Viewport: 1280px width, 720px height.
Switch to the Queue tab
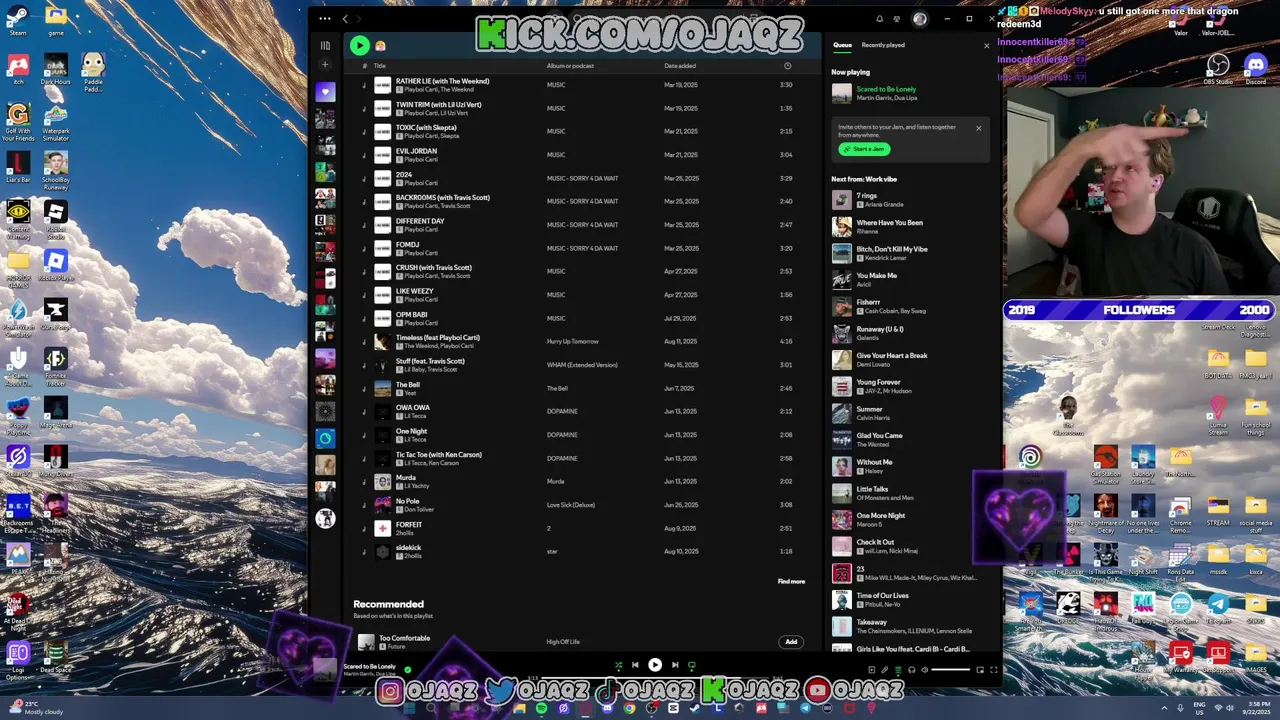[843, 45]
